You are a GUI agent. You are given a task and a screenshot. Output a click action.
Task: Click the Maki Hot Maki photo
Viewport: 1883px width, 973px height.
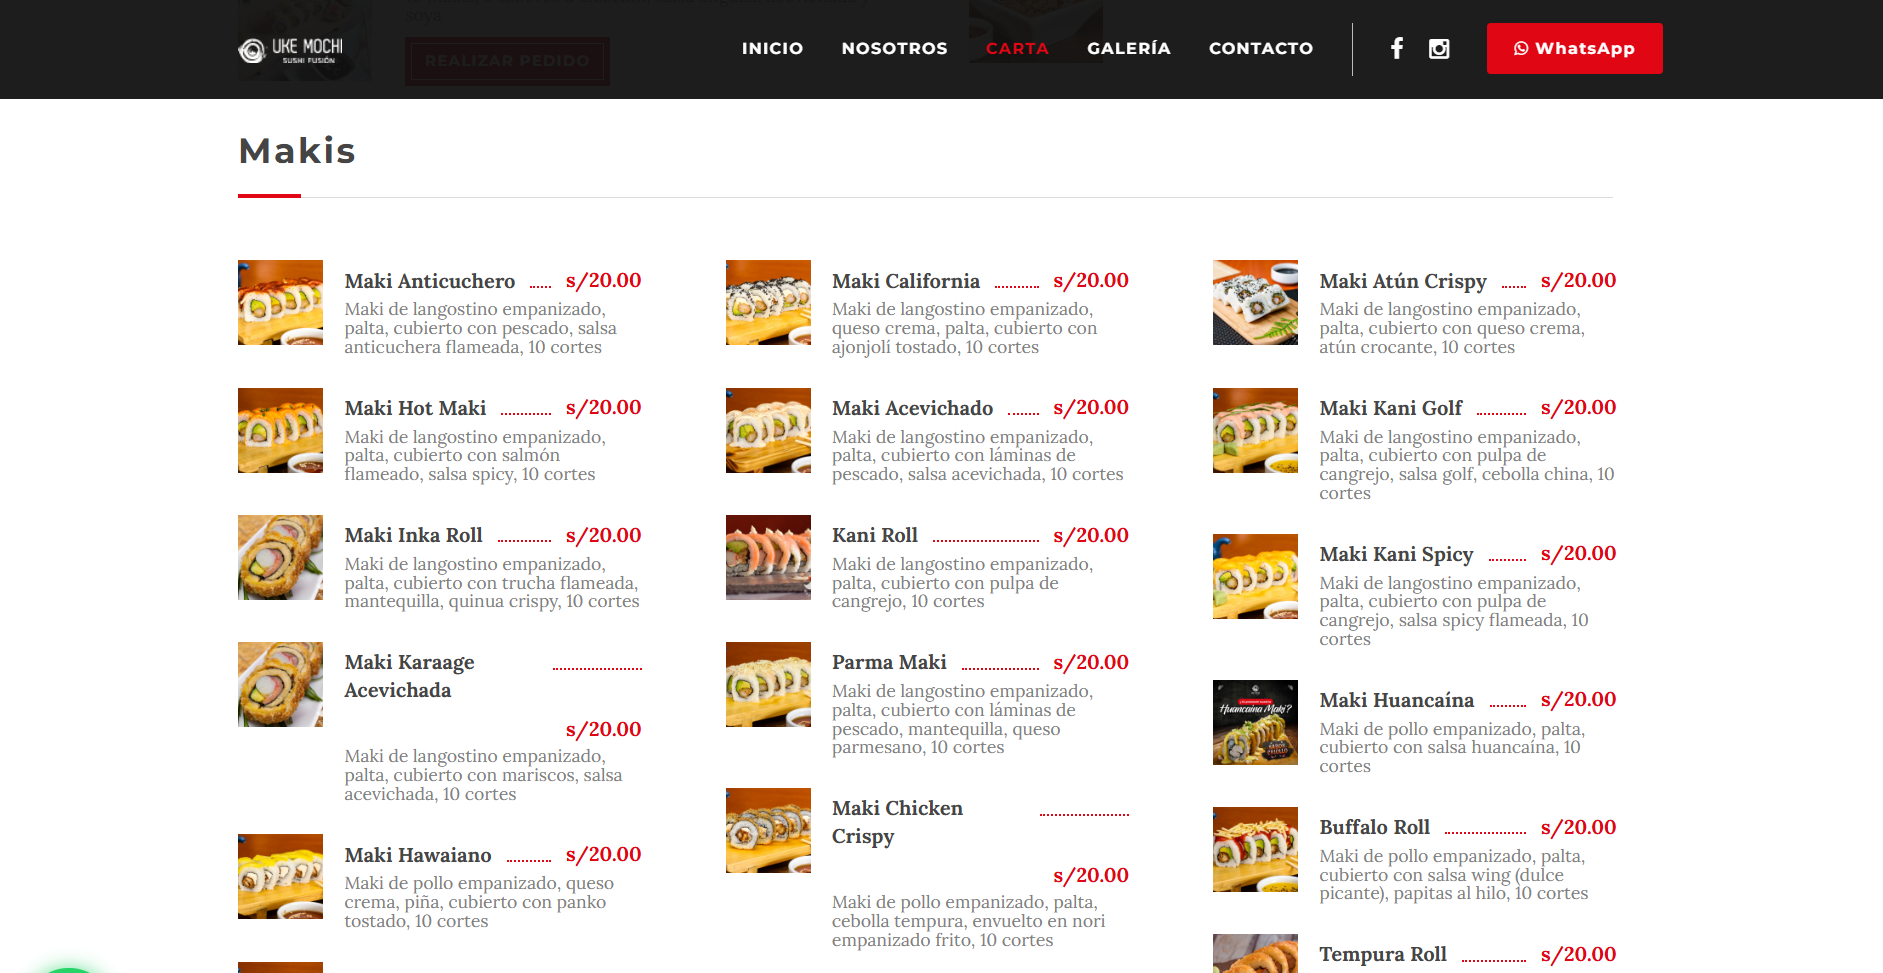pyautogui.click(x=280, y=430)
